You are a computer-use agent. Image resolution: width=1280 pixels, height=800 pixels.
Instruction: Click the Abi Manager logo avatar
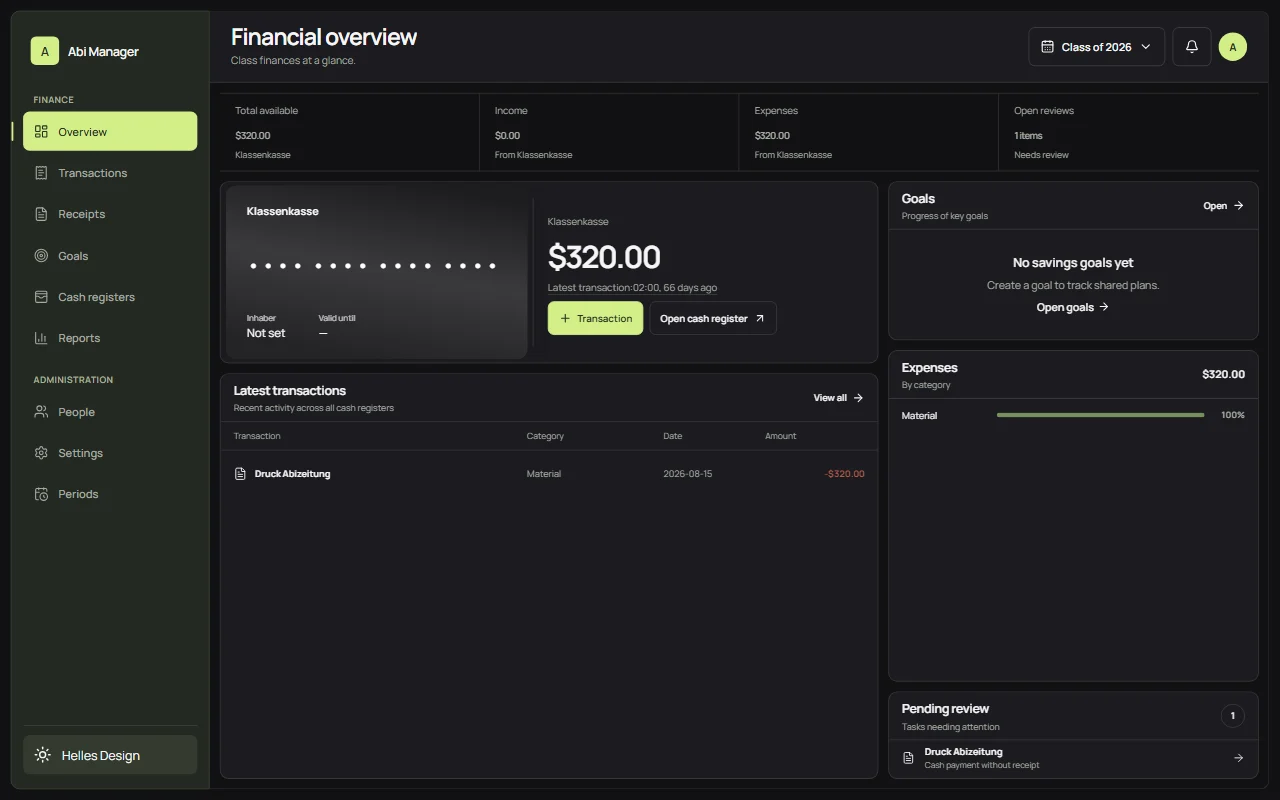45,51
